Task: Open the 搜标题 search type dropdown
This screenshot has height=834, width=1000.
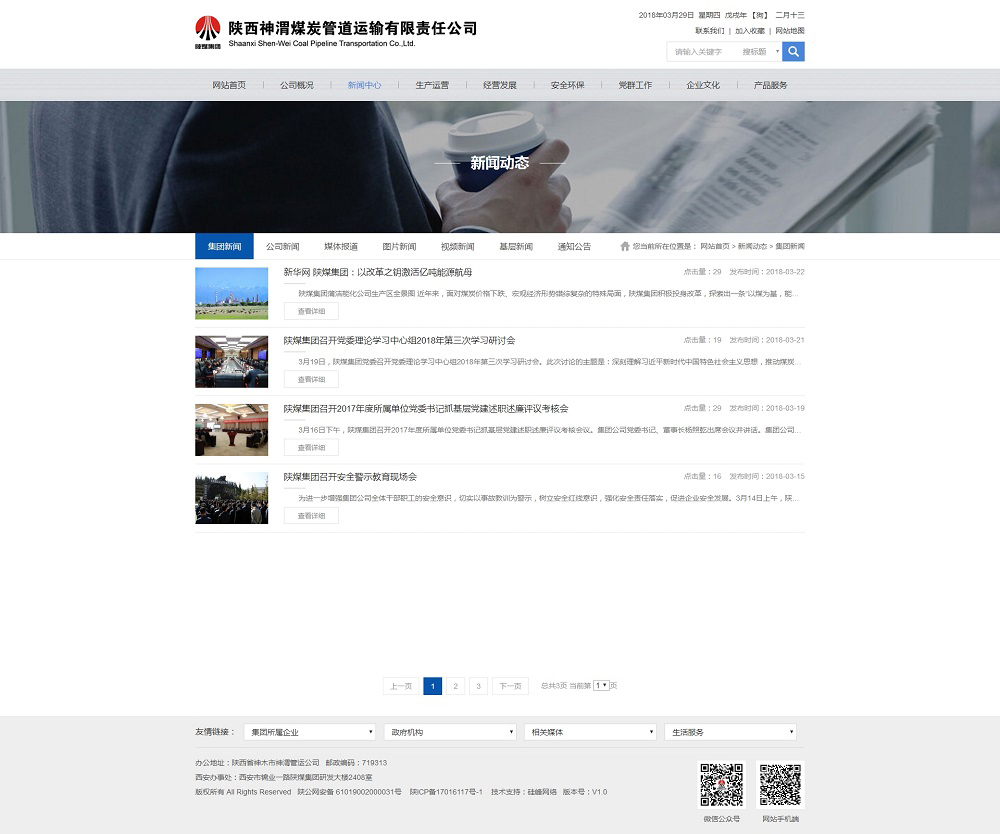Action: point(759,51)
